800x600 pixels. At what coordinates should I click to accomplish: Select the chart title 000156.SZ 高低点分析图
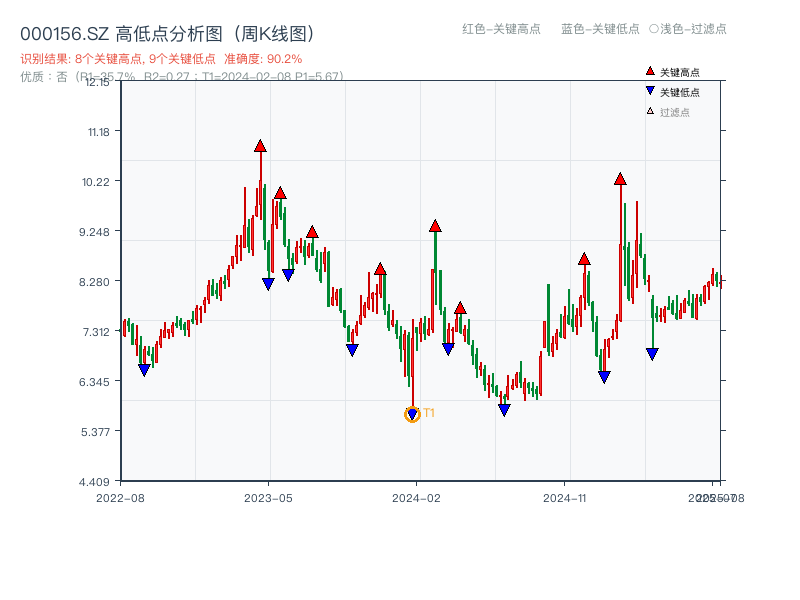point(165,30)
